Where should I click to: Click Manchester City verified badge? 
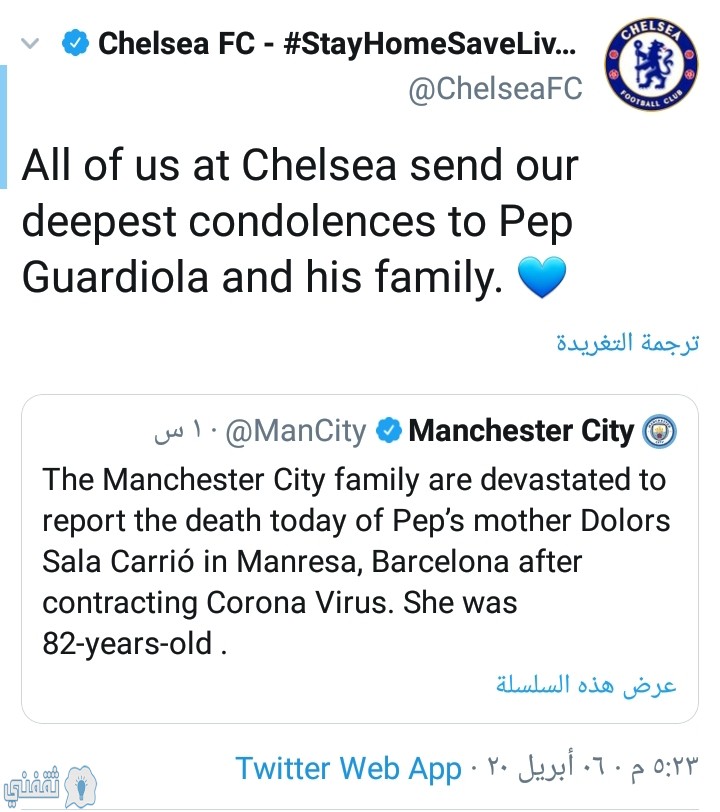tap(388, 431)
